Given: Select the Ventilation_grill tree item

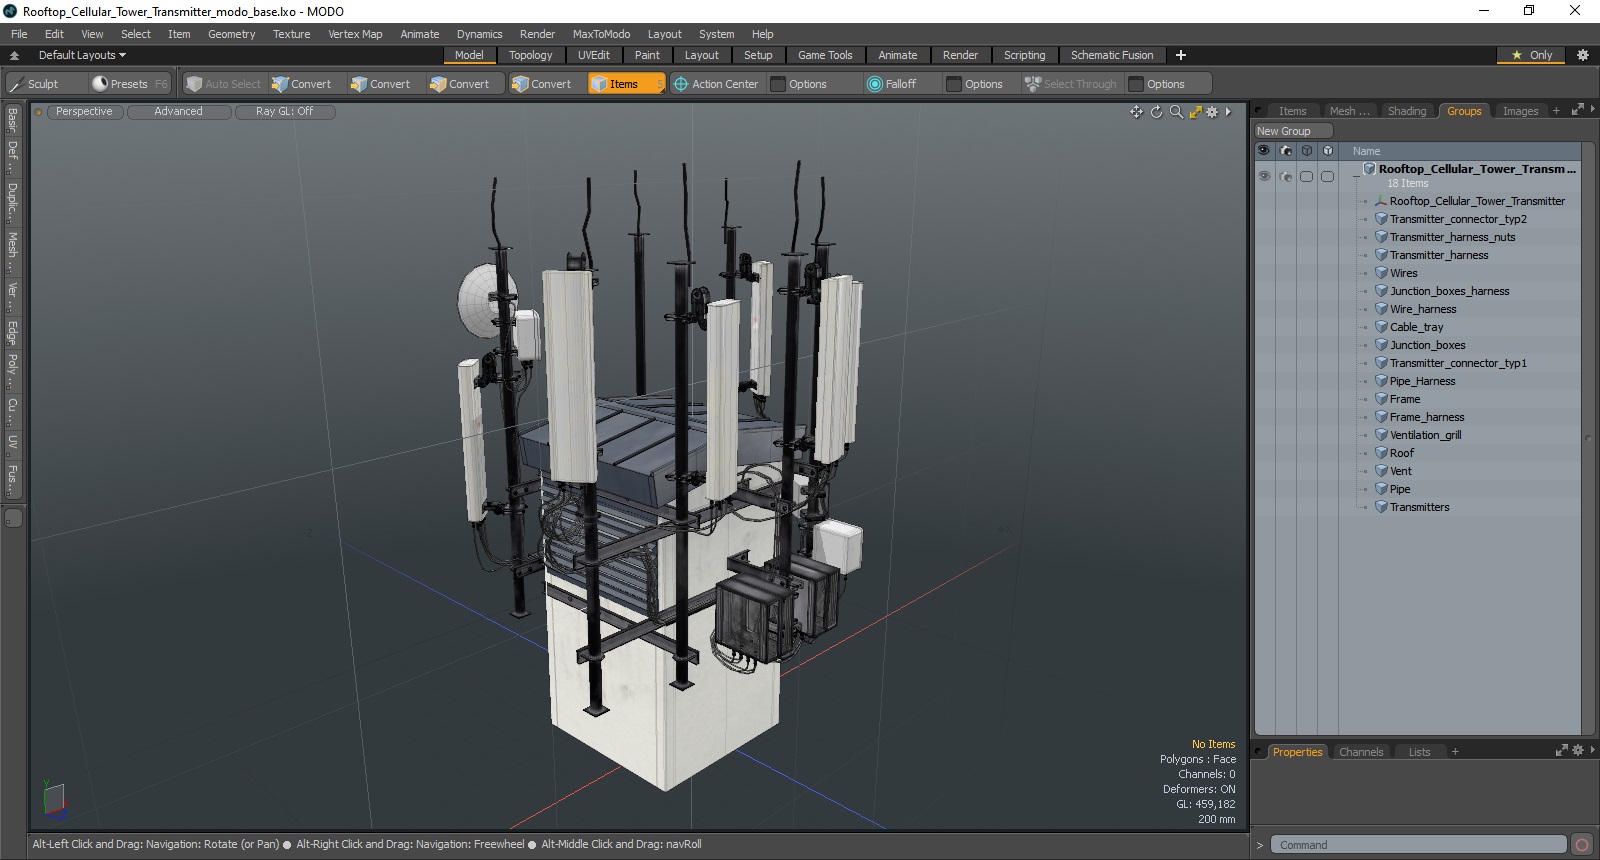Looking at the screenshot, I should [x=1425, y=435].
